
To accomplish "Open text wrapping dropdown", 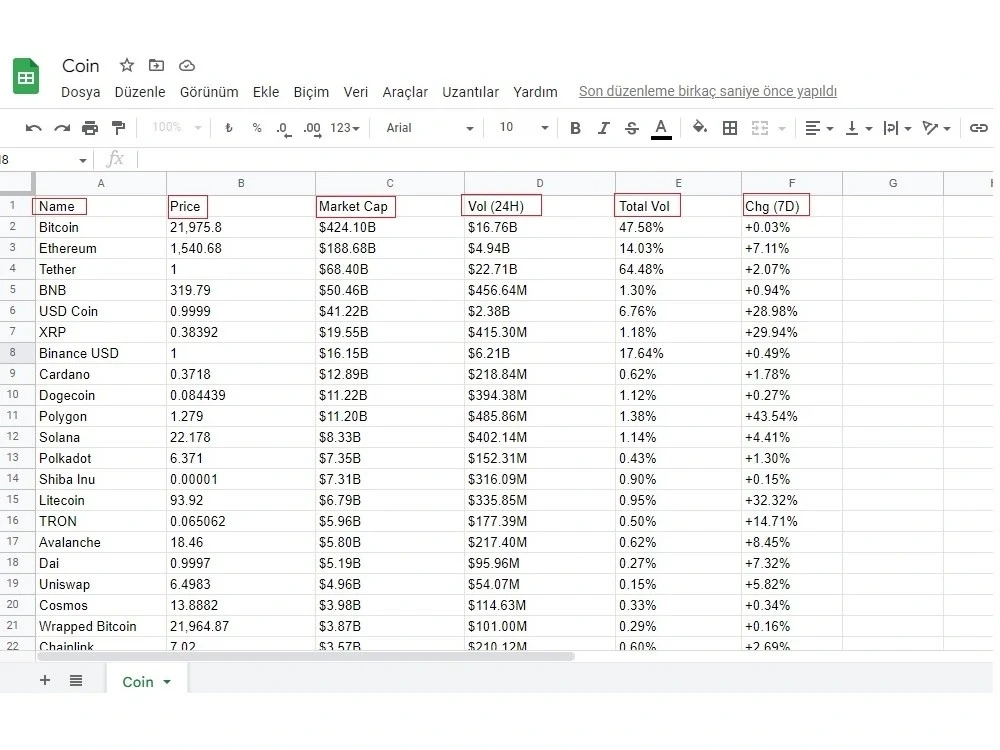I will click(897, 128).
